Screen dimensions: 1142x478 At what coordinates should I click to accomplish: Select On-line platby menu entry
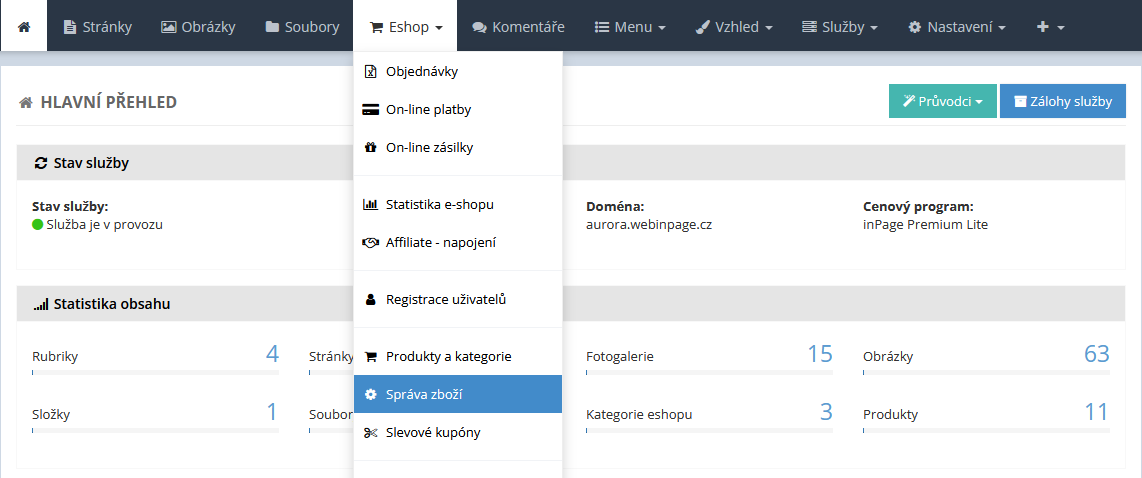click(428, 109)
